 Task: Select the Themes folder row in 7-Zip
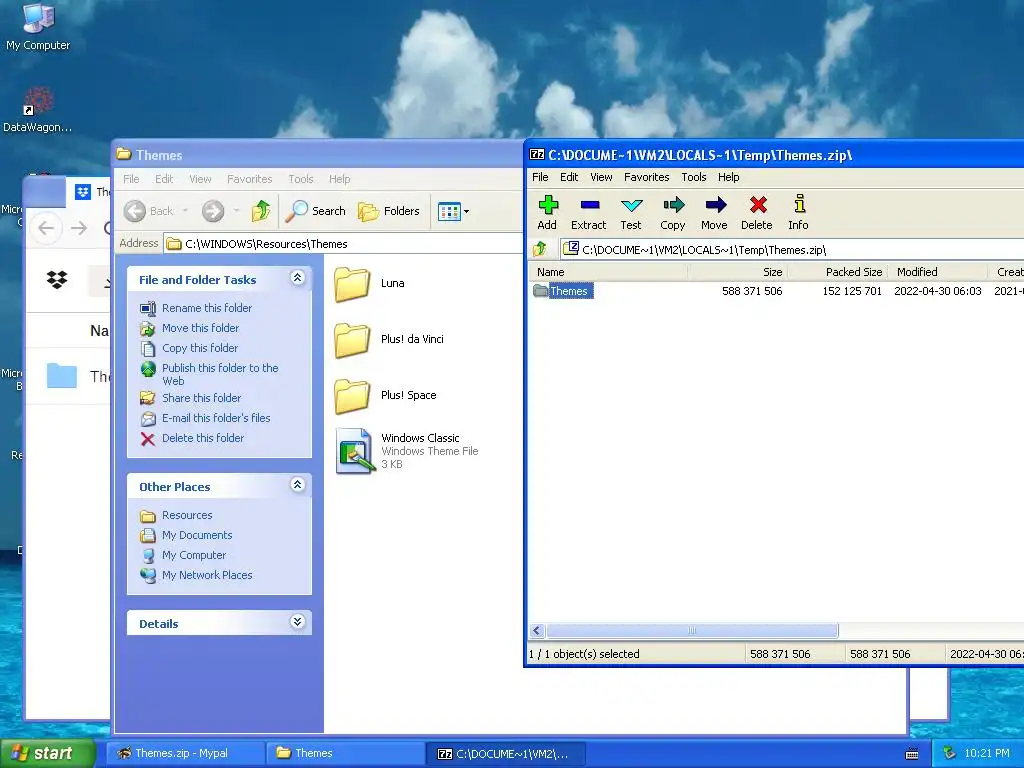coord(562,291)
